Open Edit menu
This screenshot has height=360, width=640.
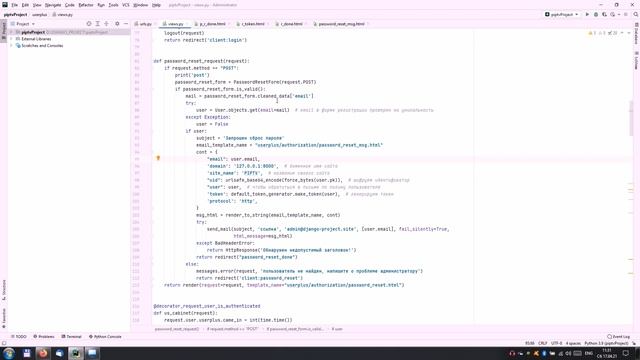25,5
